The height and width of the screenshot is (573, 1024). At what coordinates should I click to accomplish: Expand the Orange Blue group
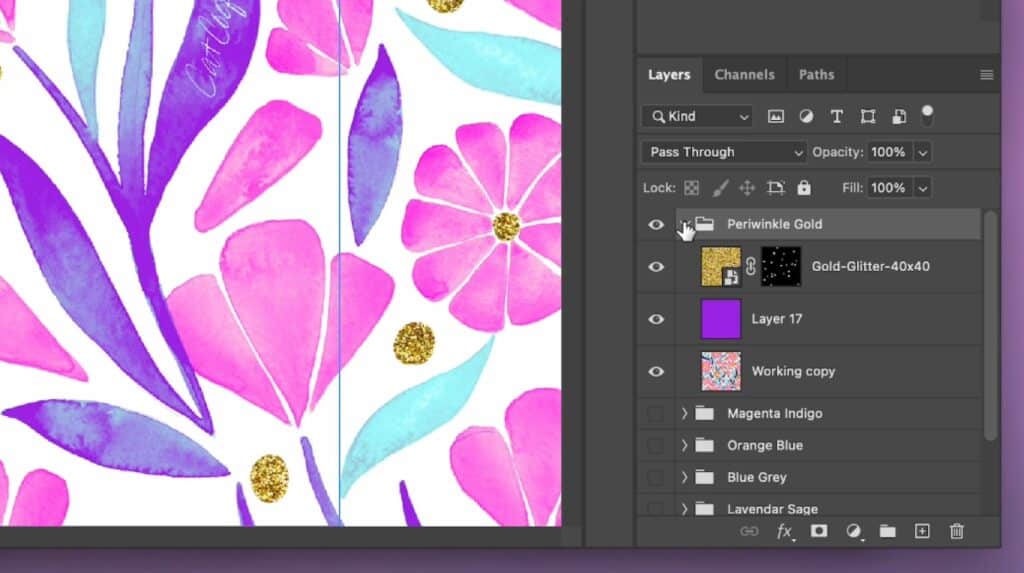tap(685, 445)
